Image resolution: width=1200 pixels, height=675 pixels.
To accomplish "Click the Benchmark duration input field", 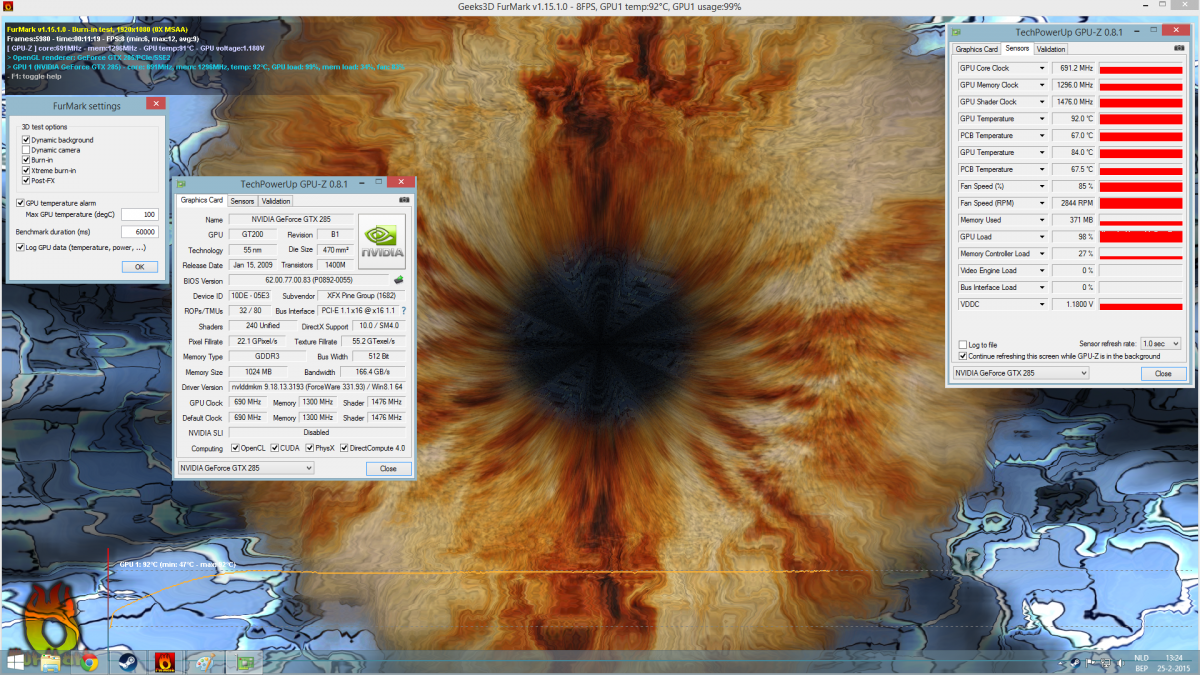I will tap(139, 232).
